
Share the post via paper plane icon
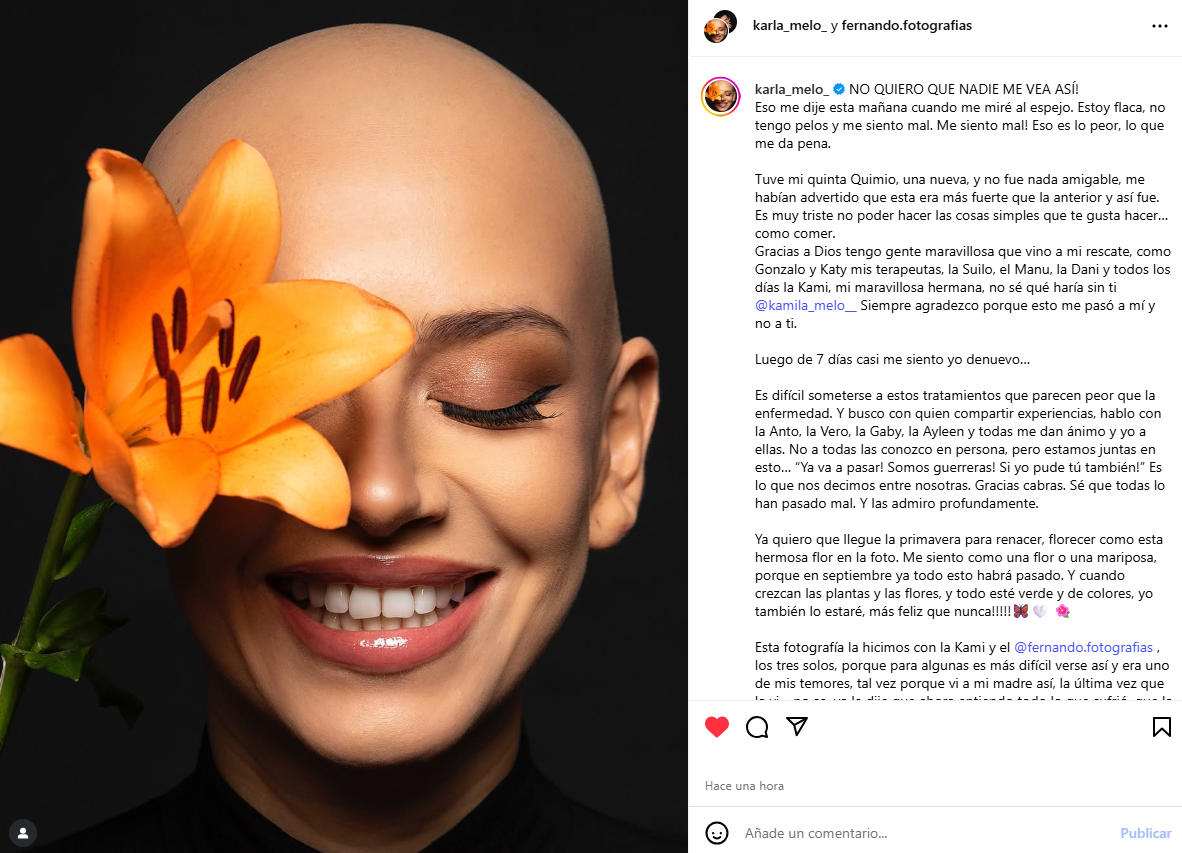point(797,726)
